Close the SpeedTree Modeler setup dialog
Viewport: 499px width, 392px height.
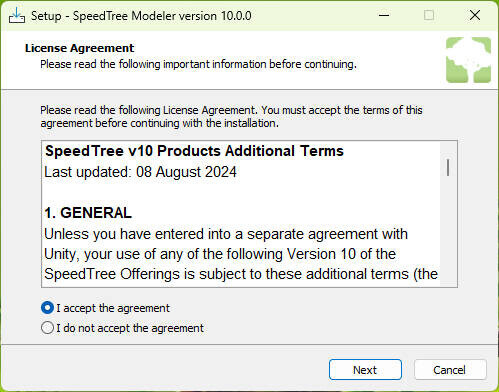[475, 15]
